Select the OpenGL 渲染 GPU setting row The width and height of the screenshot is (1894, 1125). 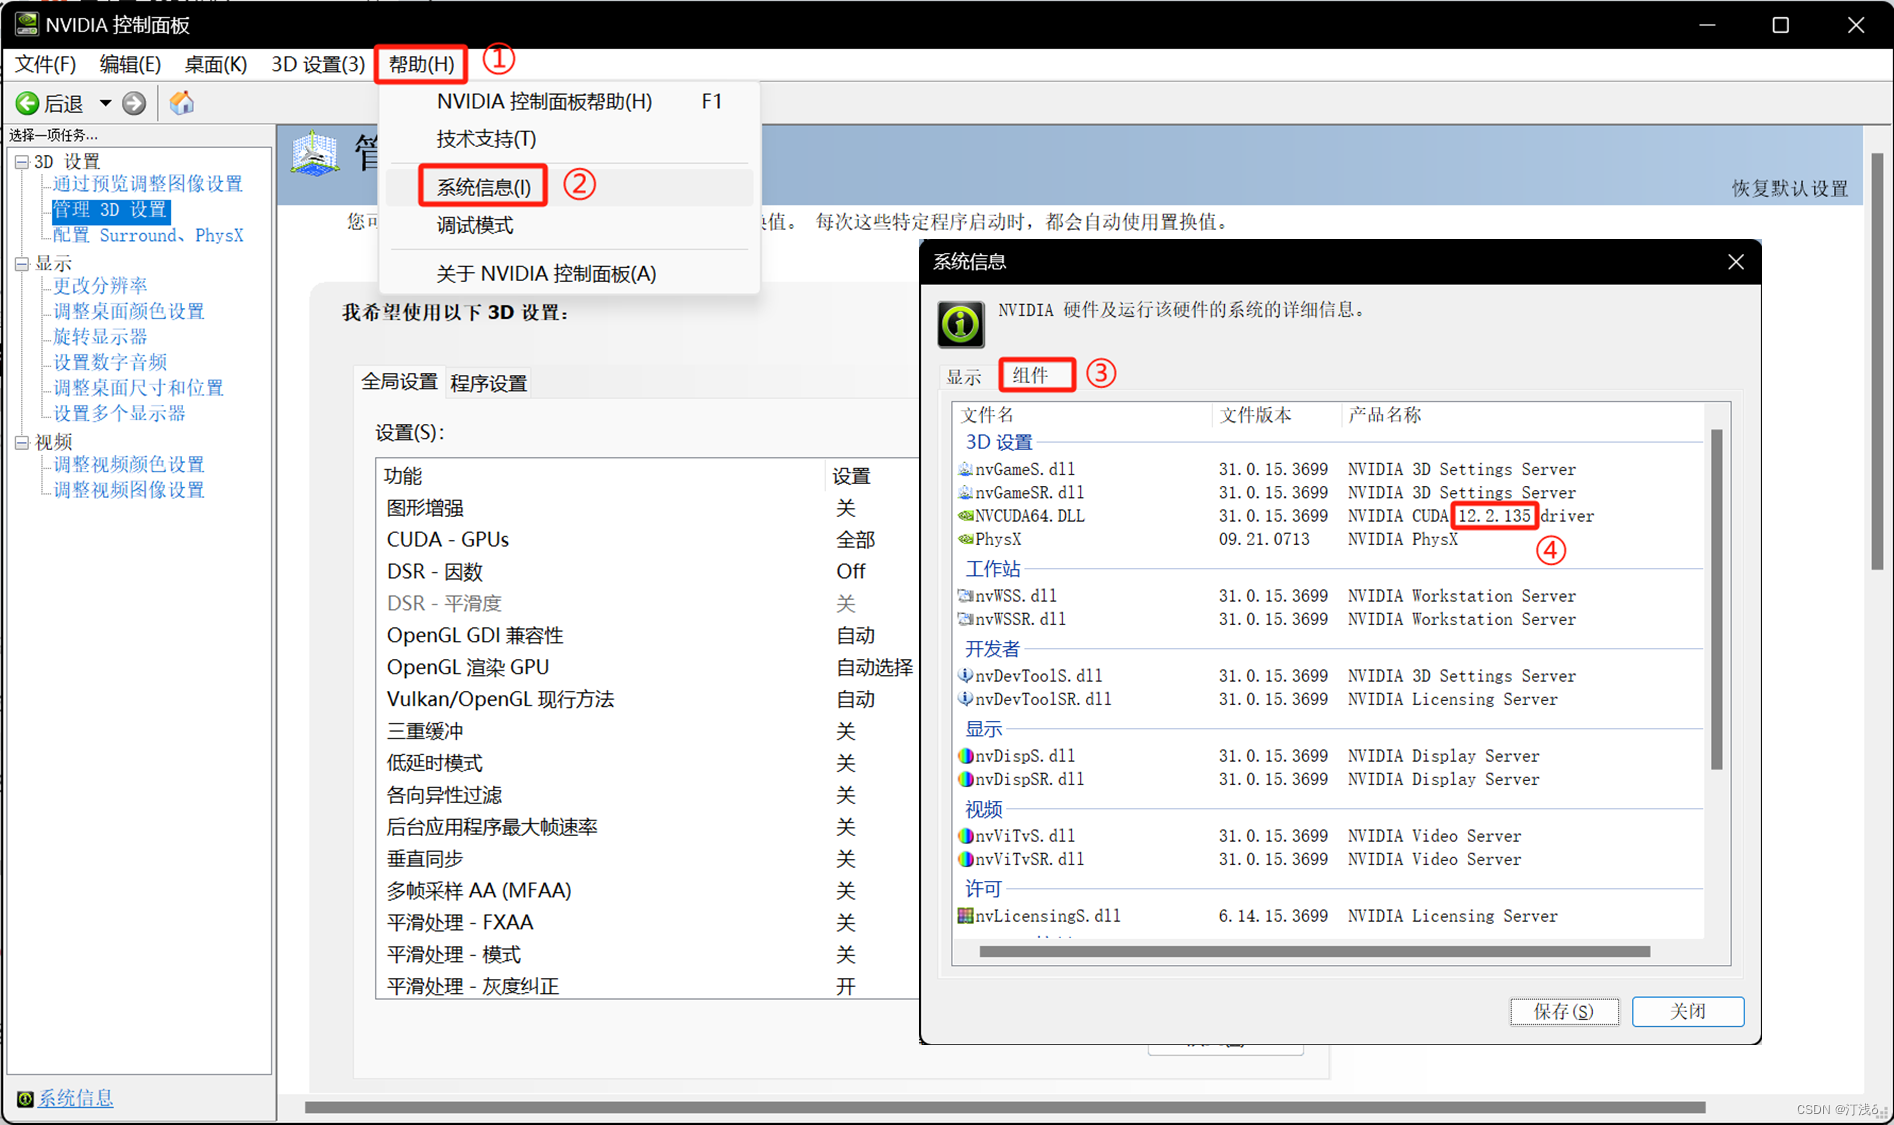point(648,668)
